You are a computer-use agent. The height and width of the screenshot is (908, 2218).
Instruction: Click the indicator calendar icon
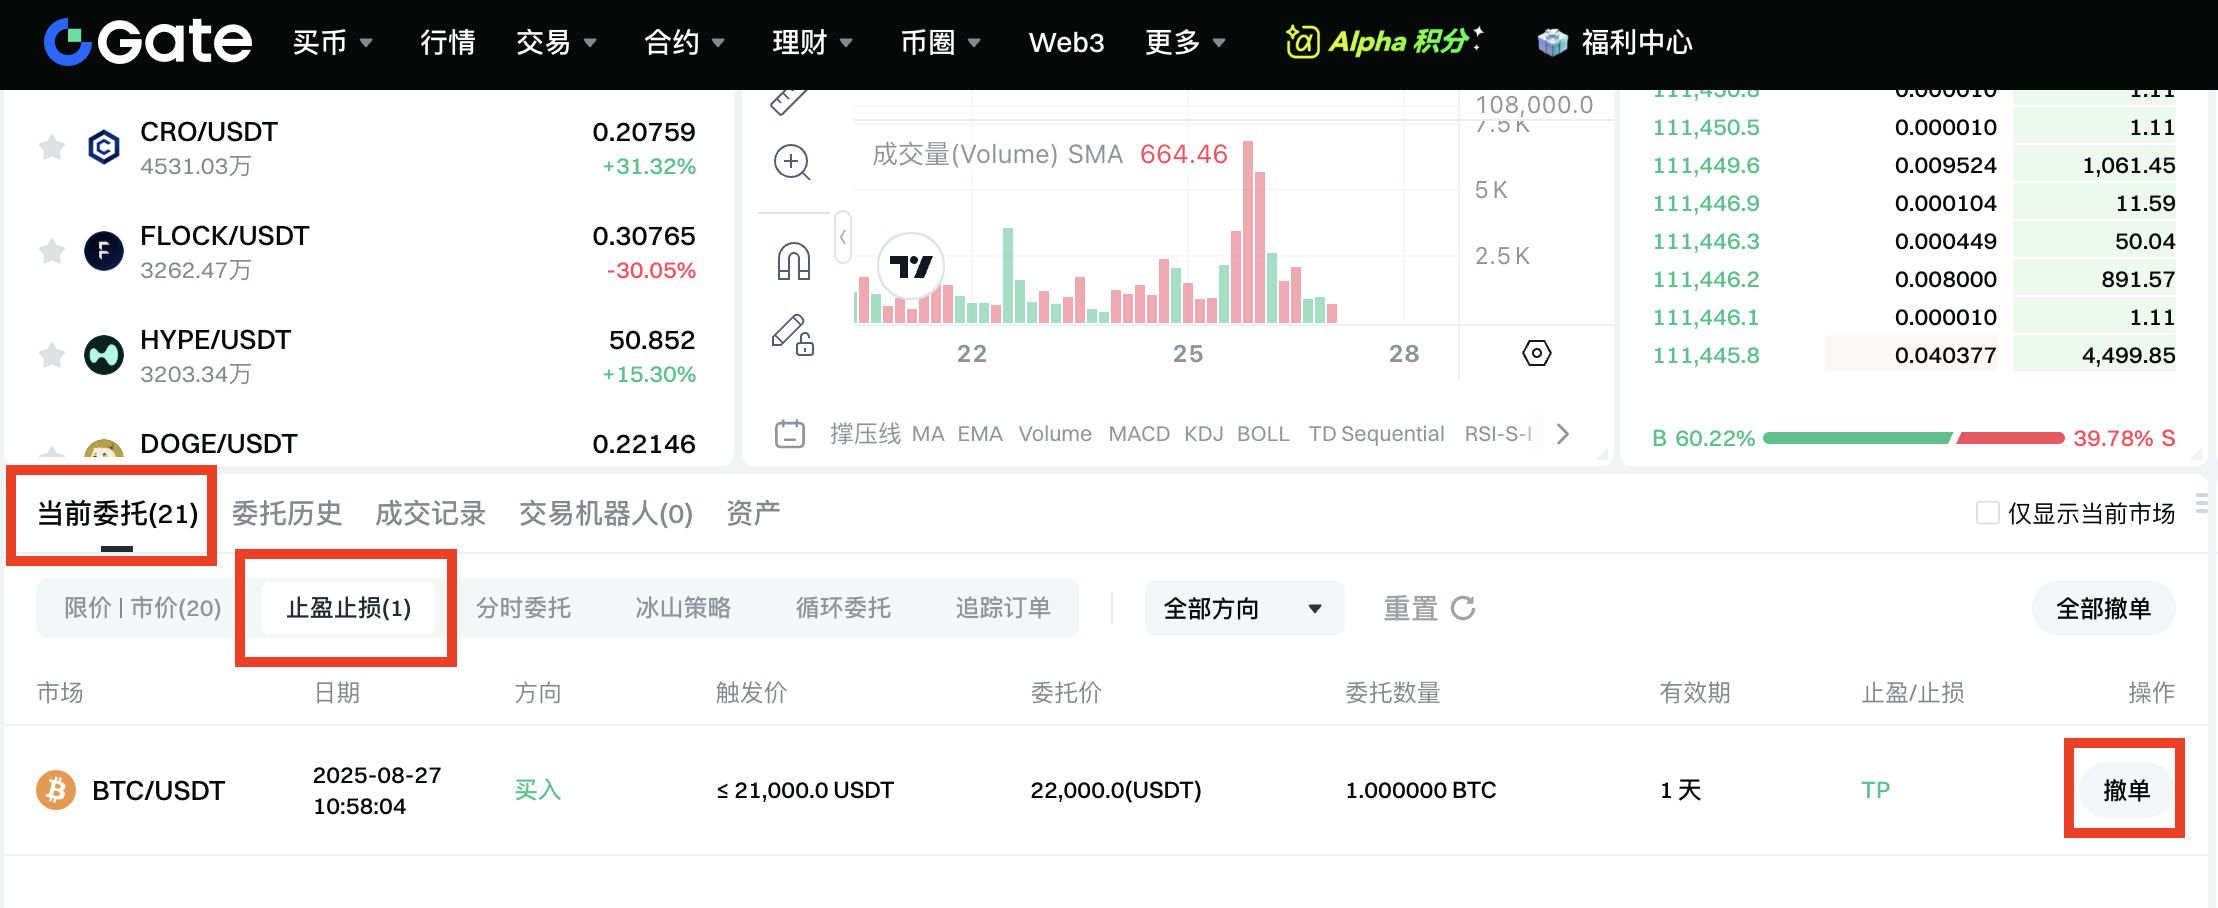790,434
